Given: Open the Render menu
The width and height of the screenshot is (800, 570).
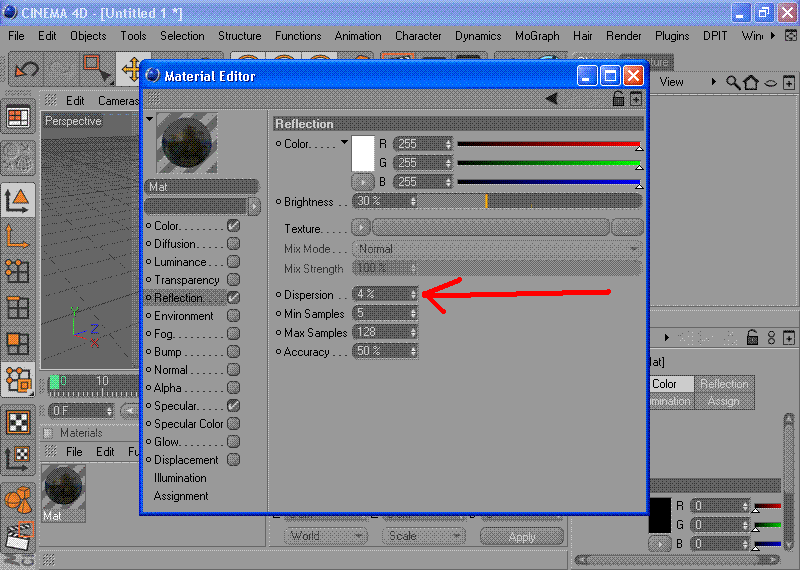Looking at the screenshot, I should (x=623, y=36).
